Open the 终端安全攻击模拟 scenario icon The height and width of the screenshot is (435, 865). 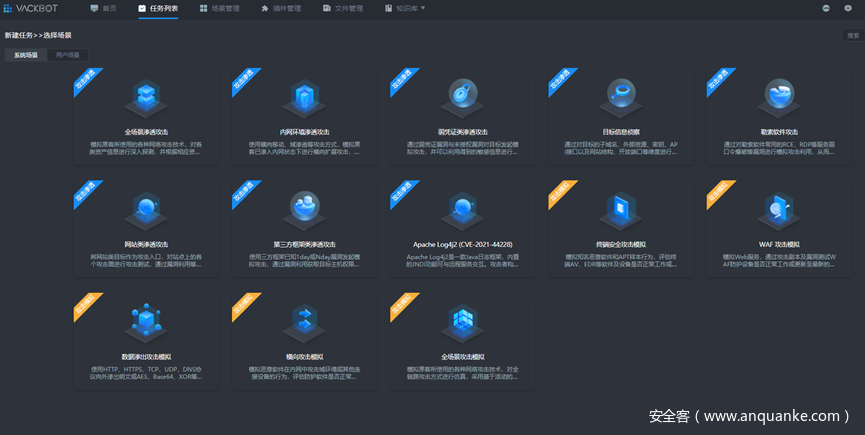(x=620, y=208)
